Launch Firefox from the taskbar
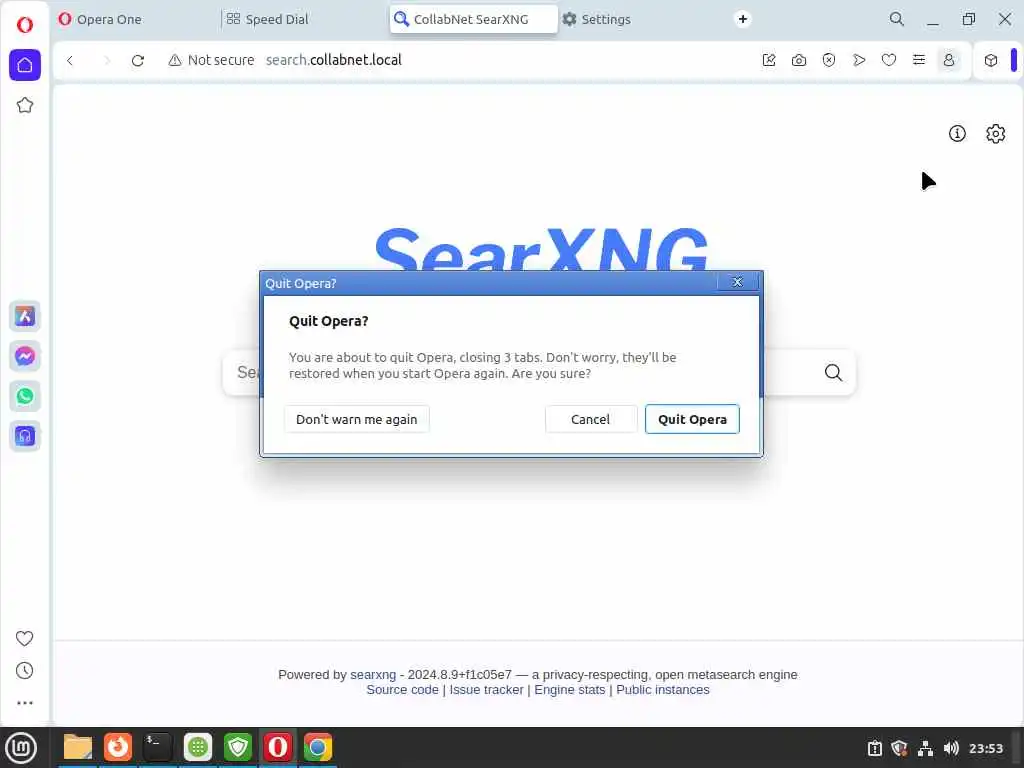The image size is (1024, 768). (118, 748)
